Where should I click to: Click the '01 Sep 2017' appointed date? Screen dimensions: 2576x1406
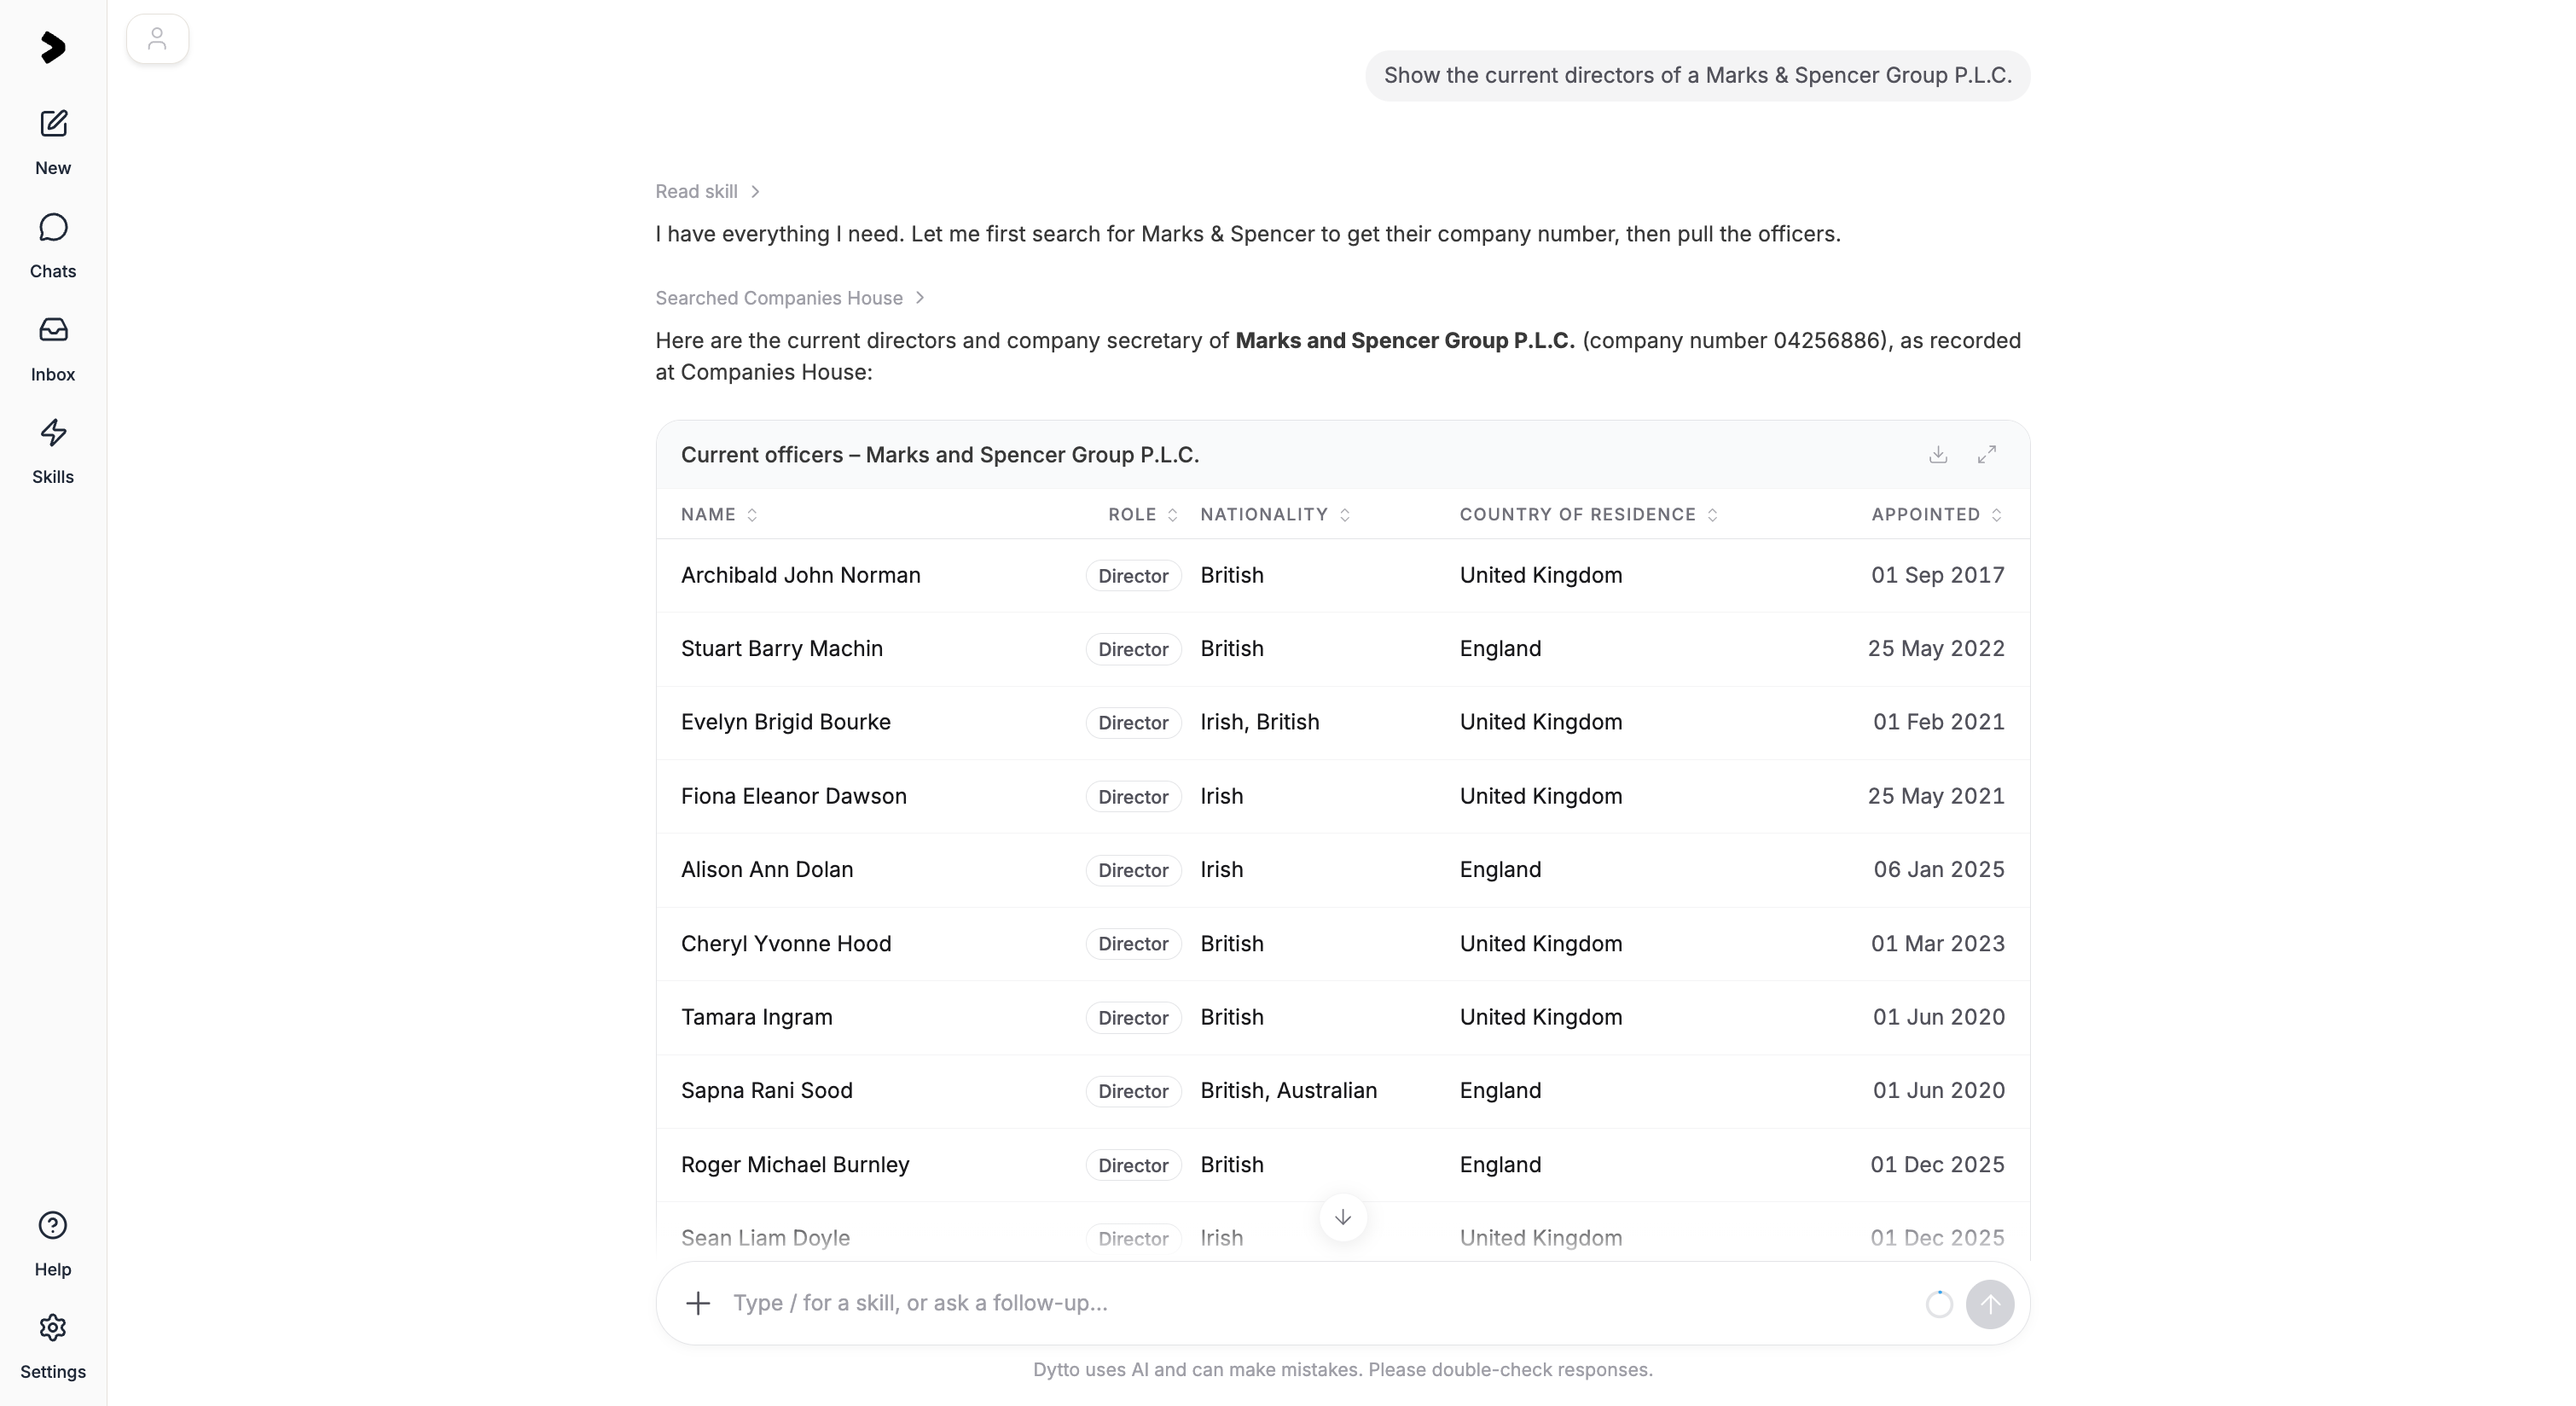point(1938,575)
